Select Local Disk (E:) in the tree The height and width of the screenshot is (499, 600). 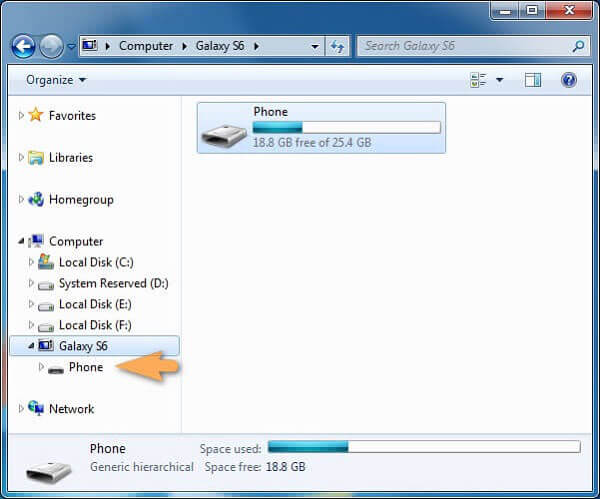pos(95,304)
